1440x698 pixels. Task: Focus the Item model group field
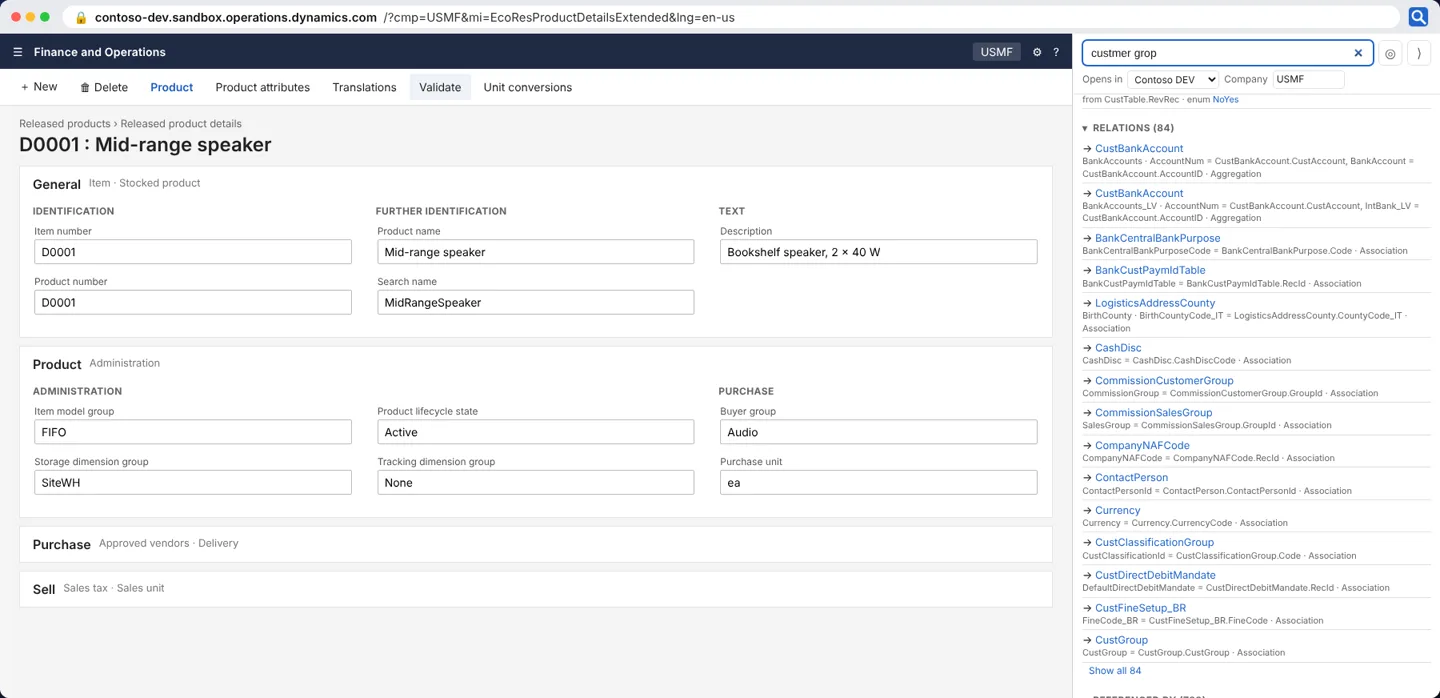tap(193, 432)
